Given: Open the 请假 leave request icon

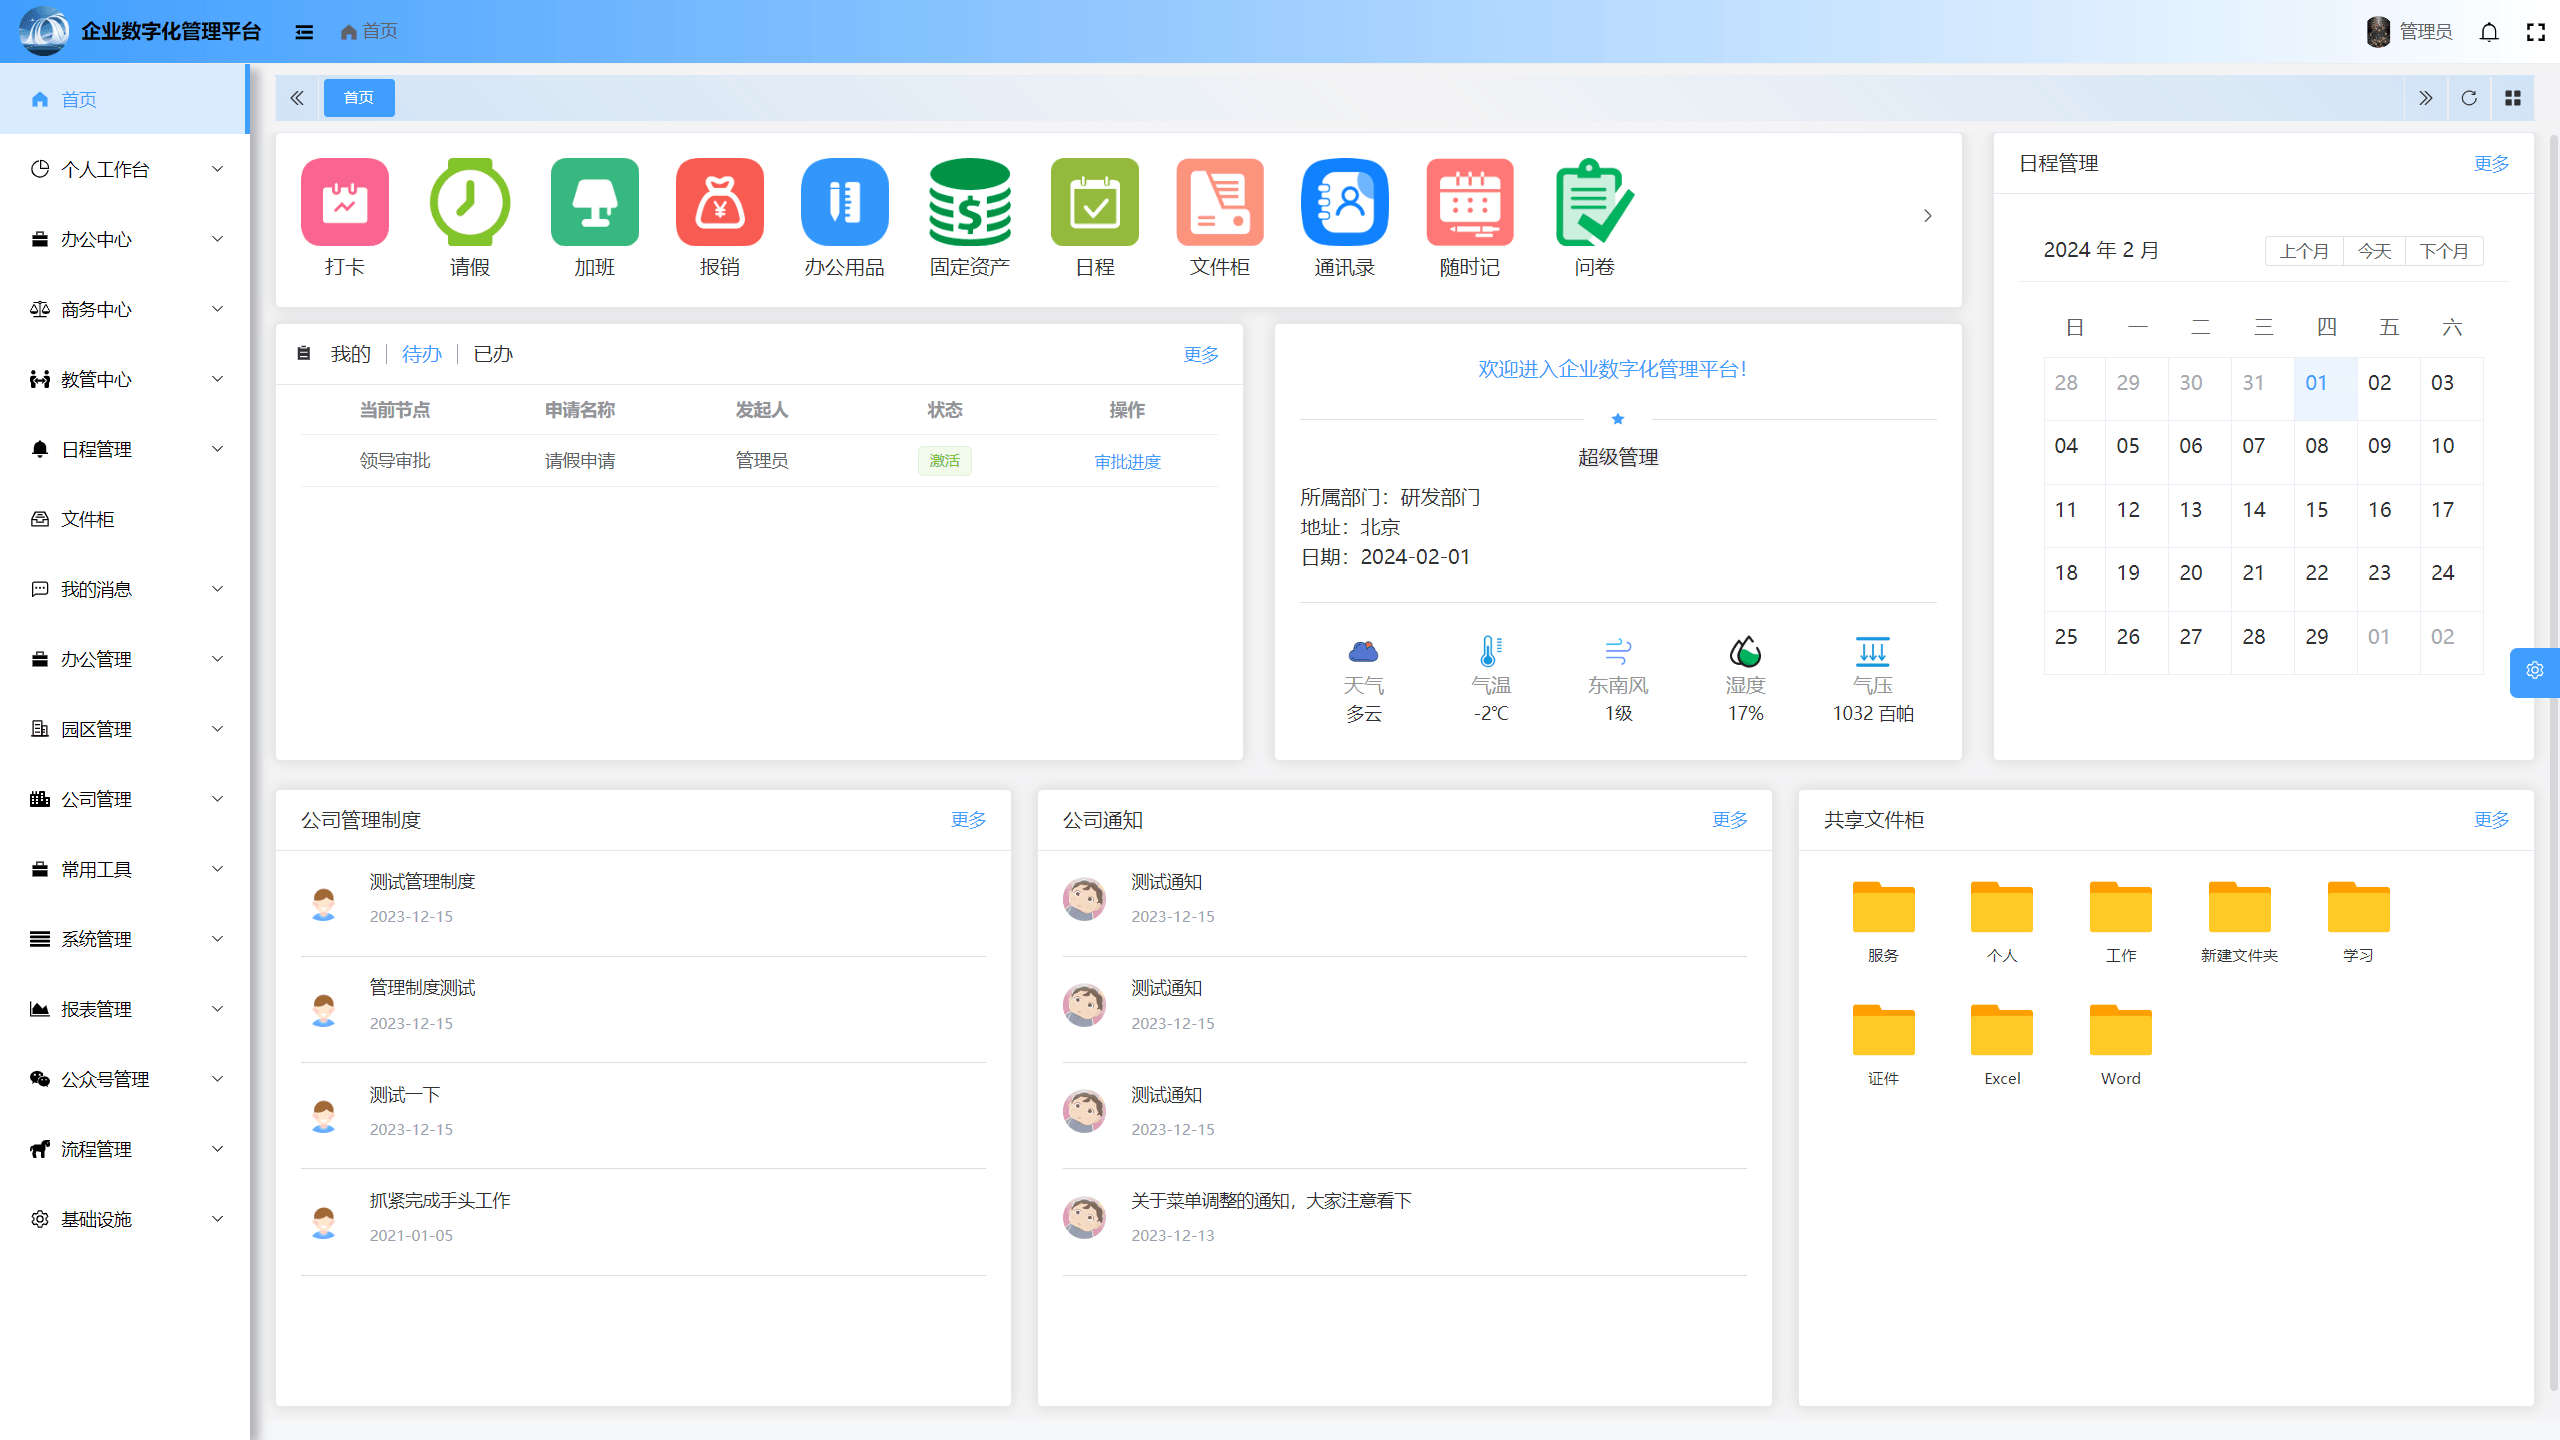Looking at the screenshot, I should tap(469, 203).
